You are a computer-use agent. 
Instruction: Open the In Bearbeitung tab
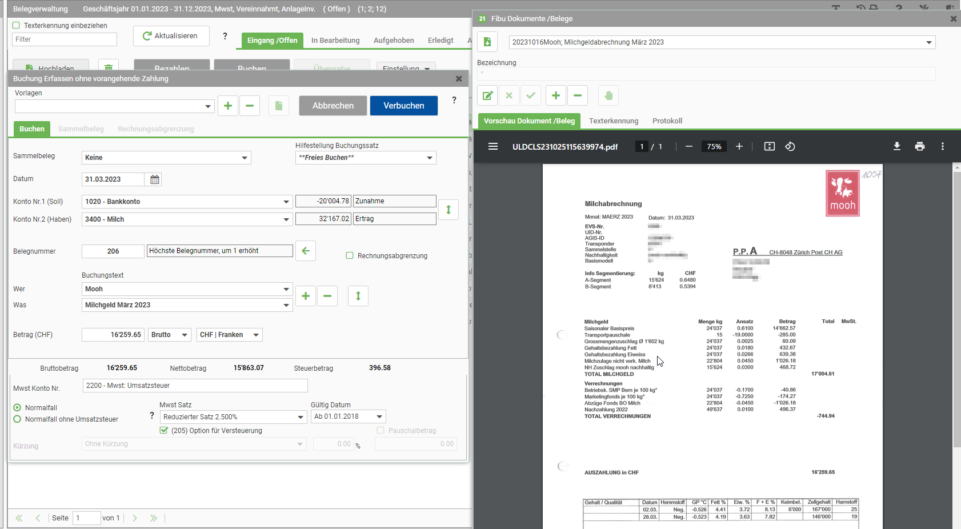coord(335,40)
